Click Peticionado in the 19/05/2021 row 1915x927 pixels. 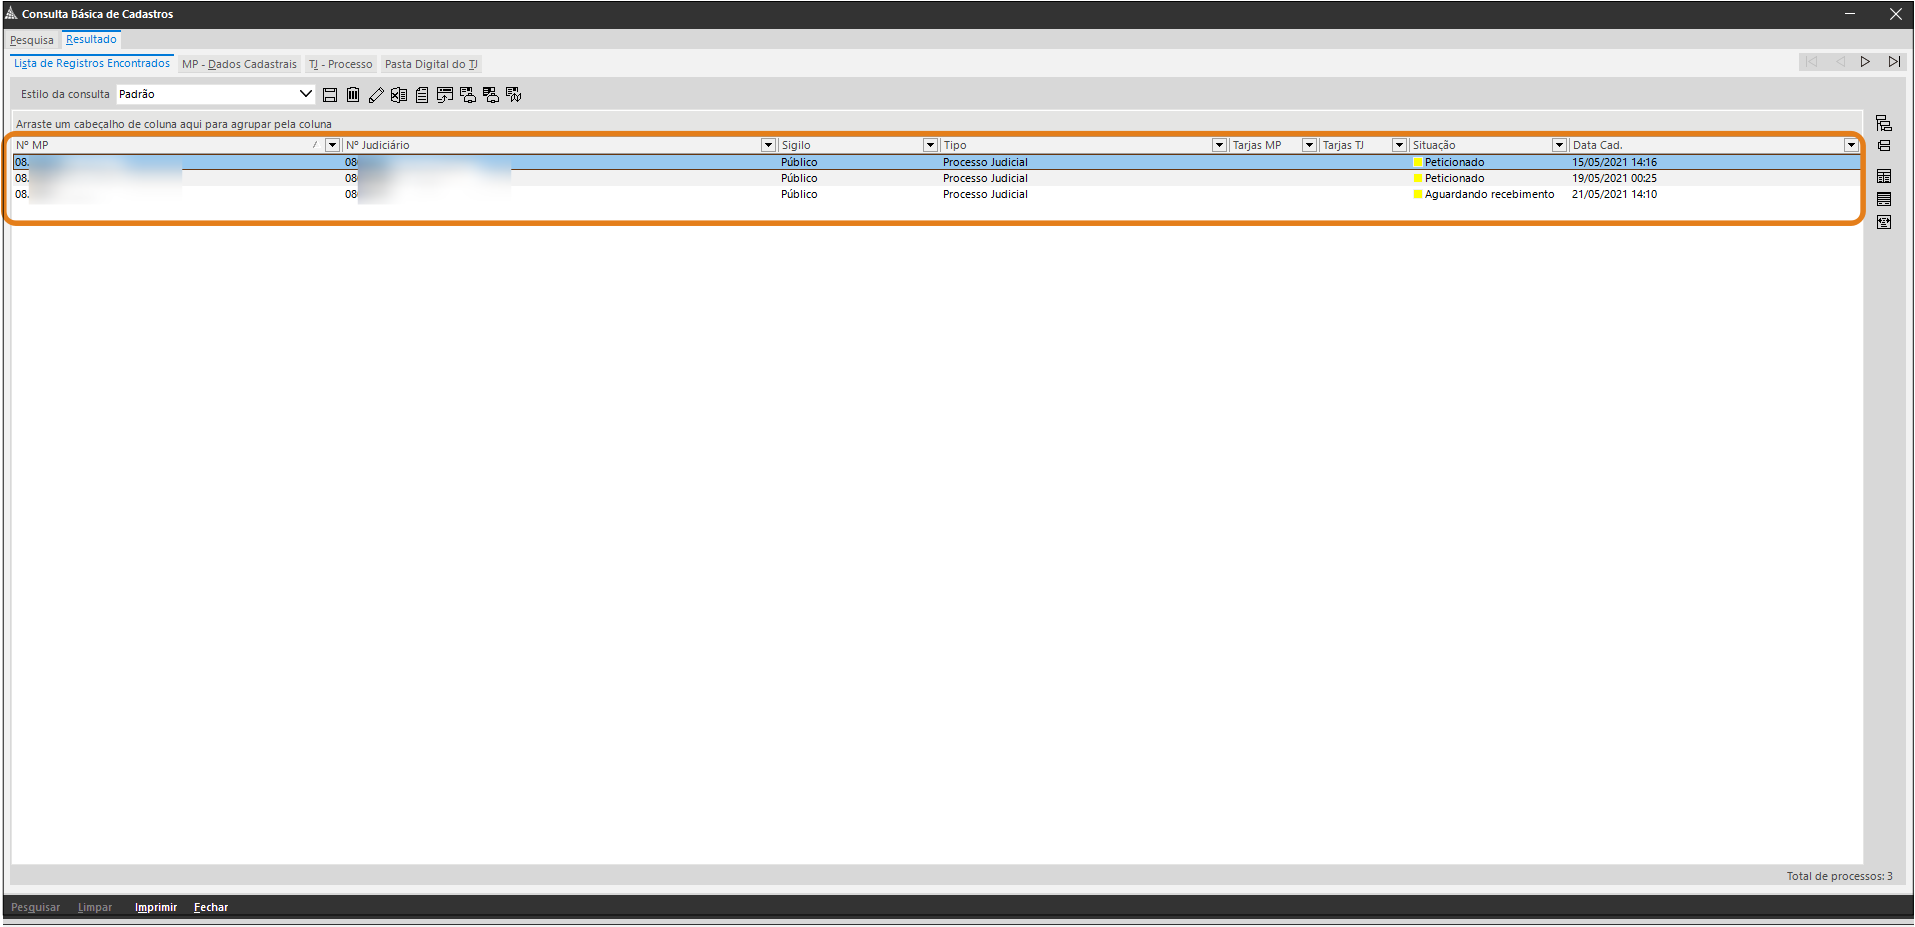tap(1454, 178)
